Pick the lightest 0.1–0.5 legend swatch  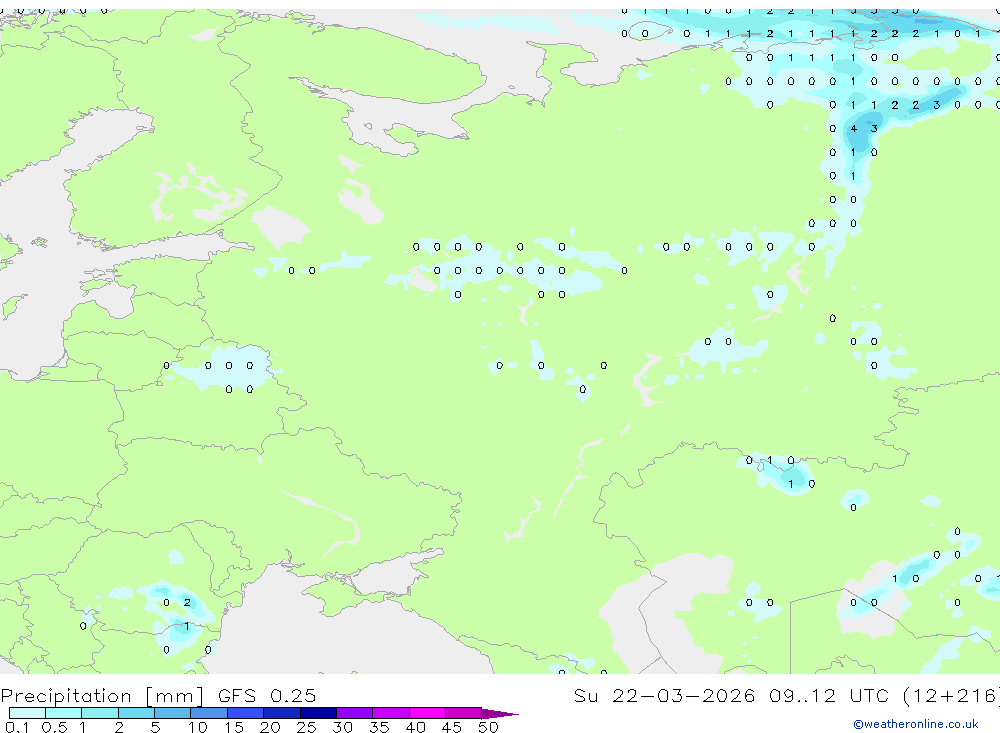click(x=27, y=713)
